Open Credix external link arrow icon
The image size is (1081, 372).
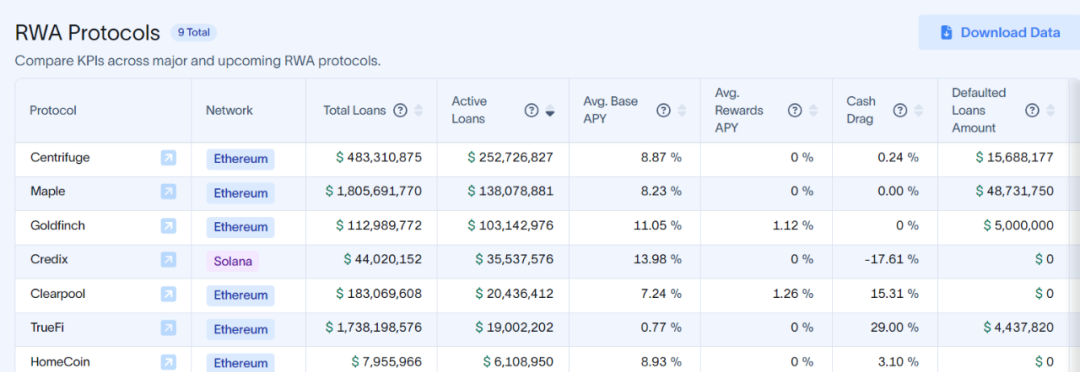click(168, 260)
